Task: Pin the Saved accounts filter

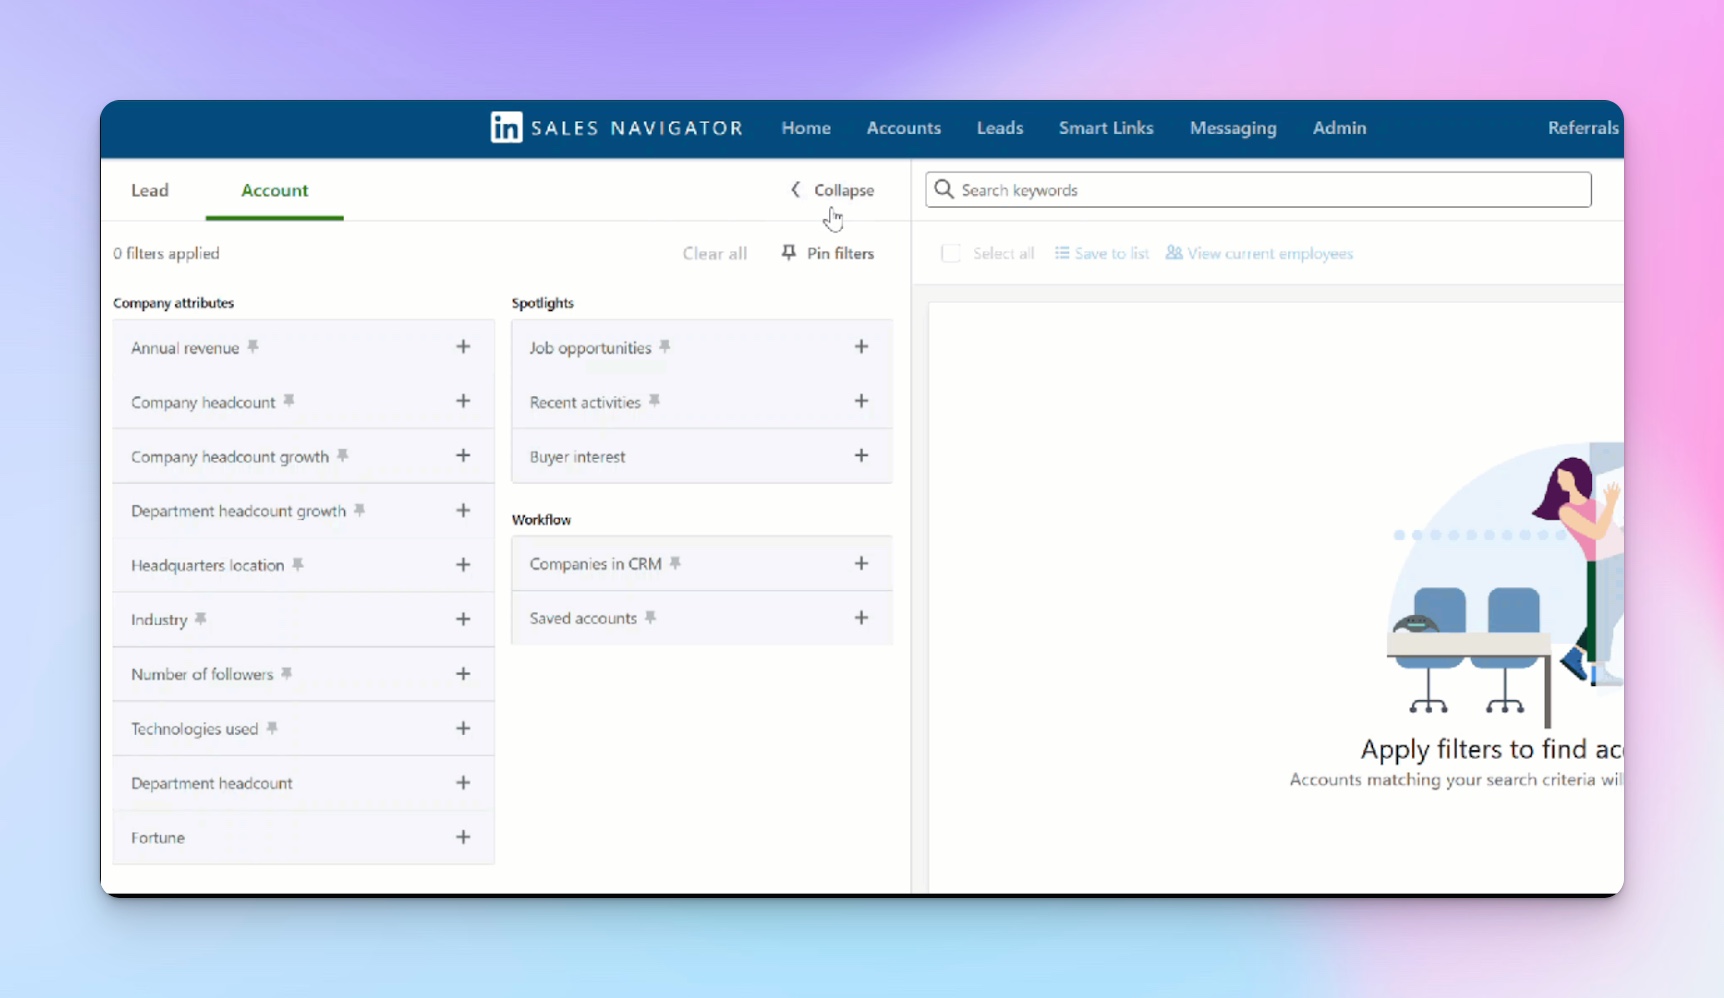Action: point(651,617)
